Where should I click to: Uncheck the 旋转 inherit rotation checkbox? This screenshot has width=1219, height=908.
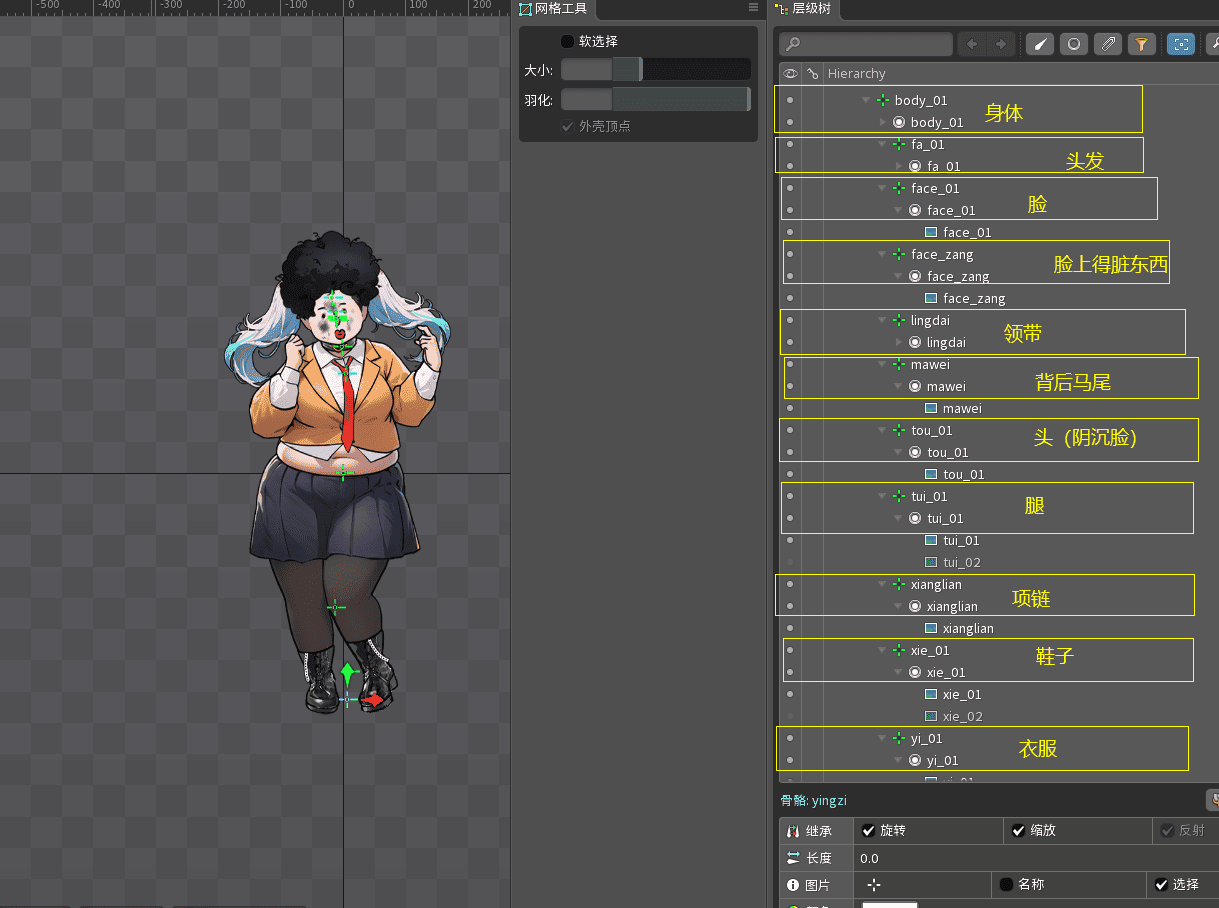click(868, 831)
